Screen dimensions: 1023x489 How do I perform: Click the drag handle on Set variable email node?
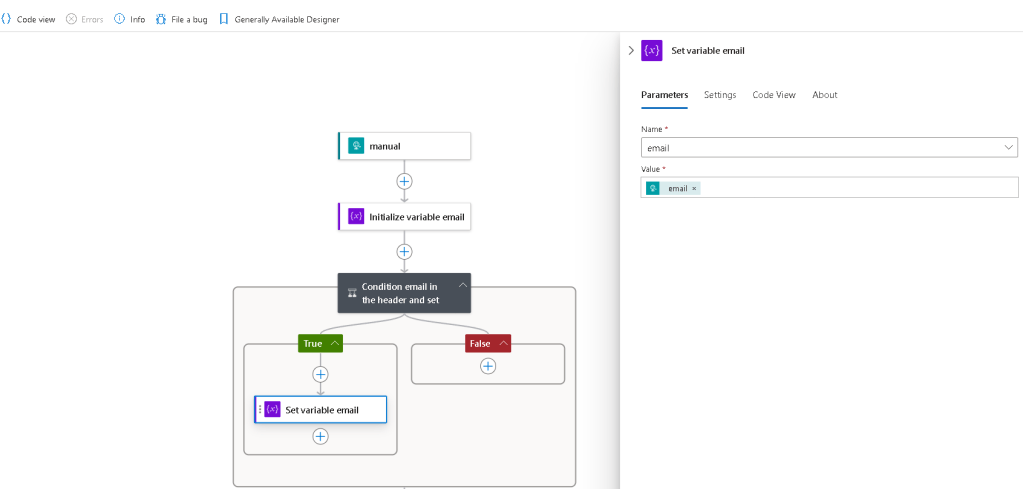click(x=260, y=409)
